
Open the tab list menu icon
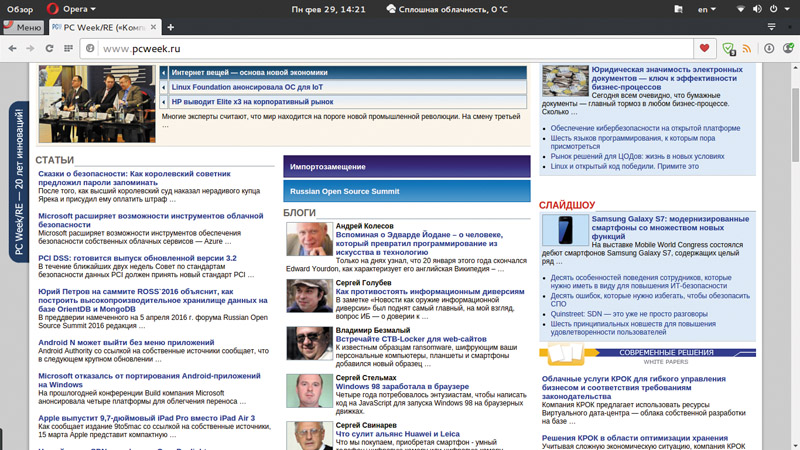click(771, 27)
